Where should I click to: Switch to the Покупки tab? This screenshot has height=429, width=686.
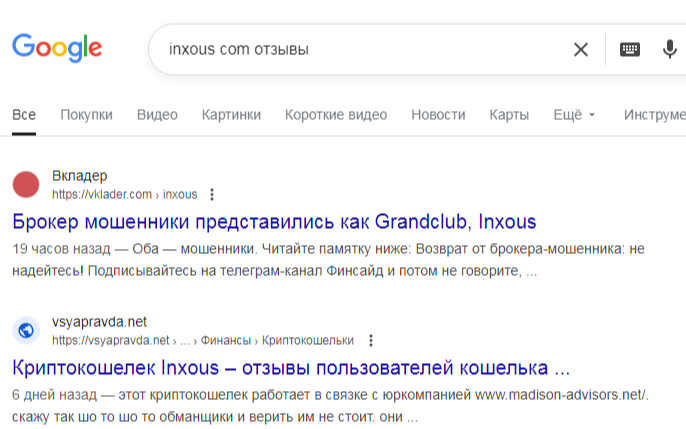click(86, 115)
